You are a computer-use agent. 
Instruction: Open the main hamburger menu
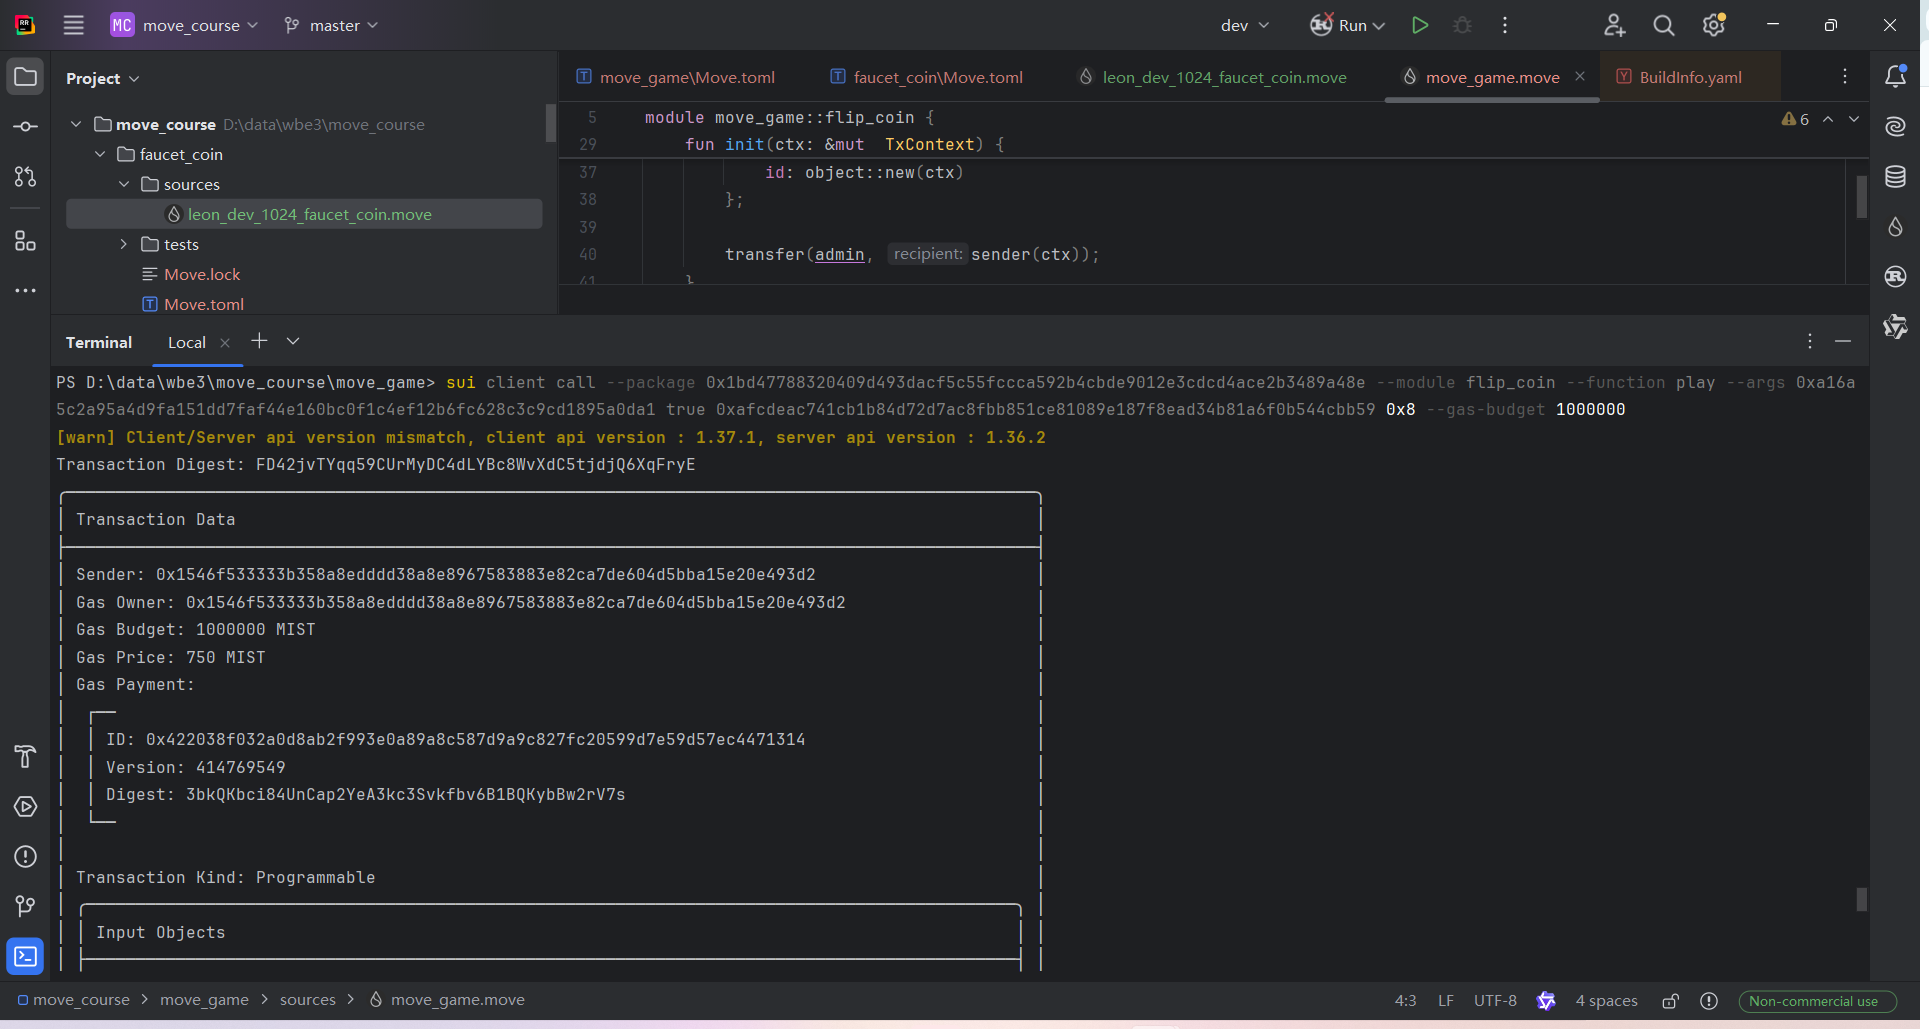point(74,25)
